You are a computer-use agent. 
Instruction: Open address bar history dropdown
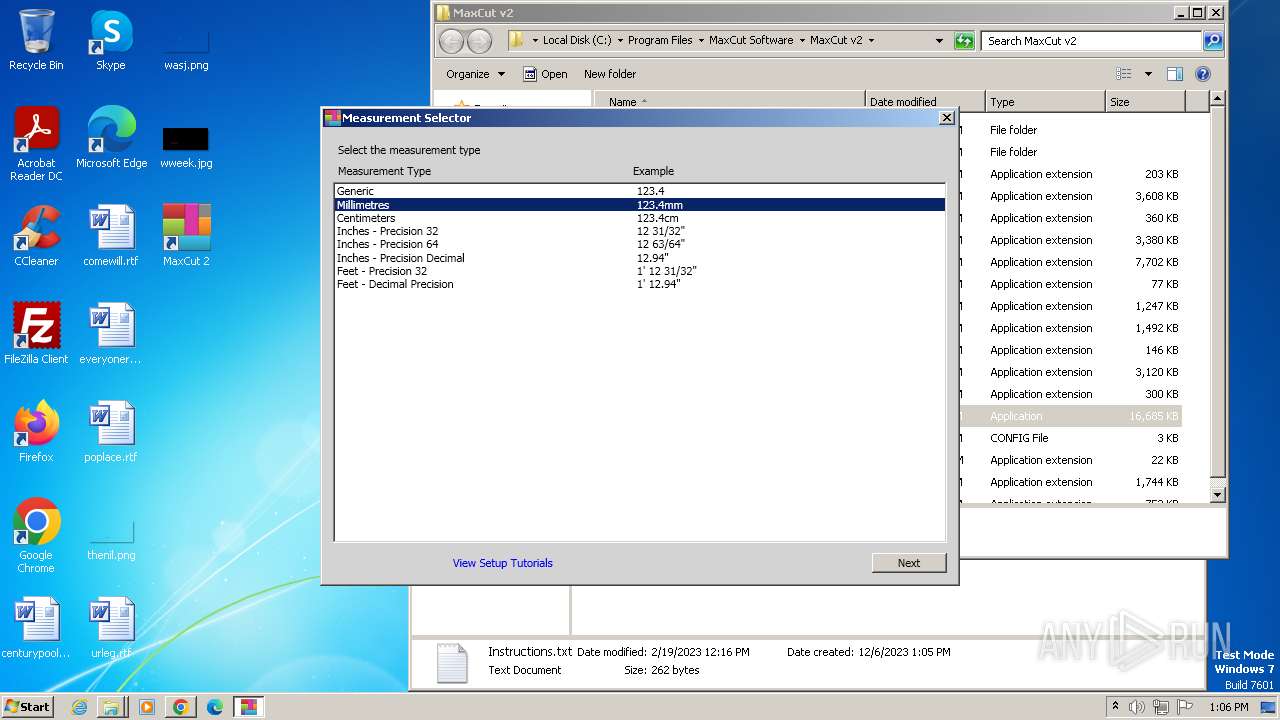939,41
